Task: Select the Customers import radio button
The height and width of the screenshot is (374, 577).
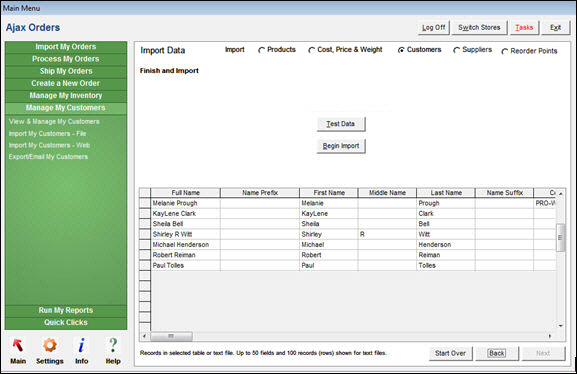Action: point(401,50)
